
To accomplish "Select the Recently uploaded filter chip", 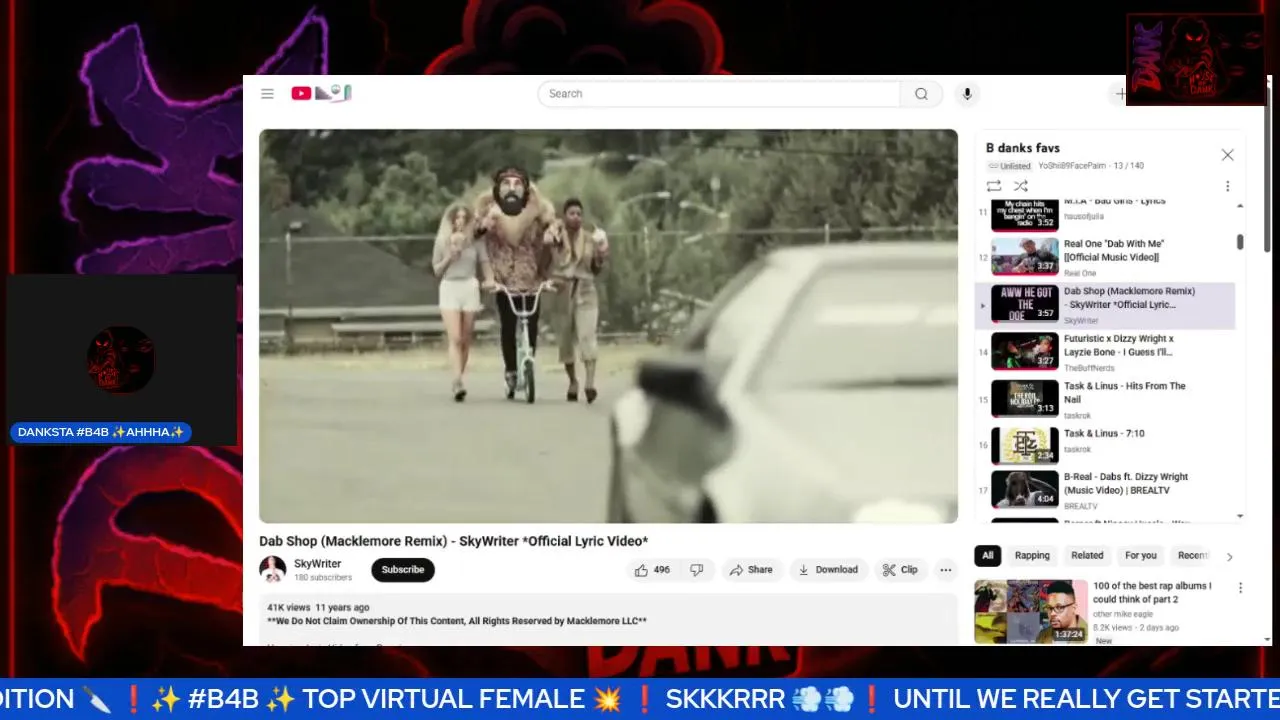I will [1193, 556].
